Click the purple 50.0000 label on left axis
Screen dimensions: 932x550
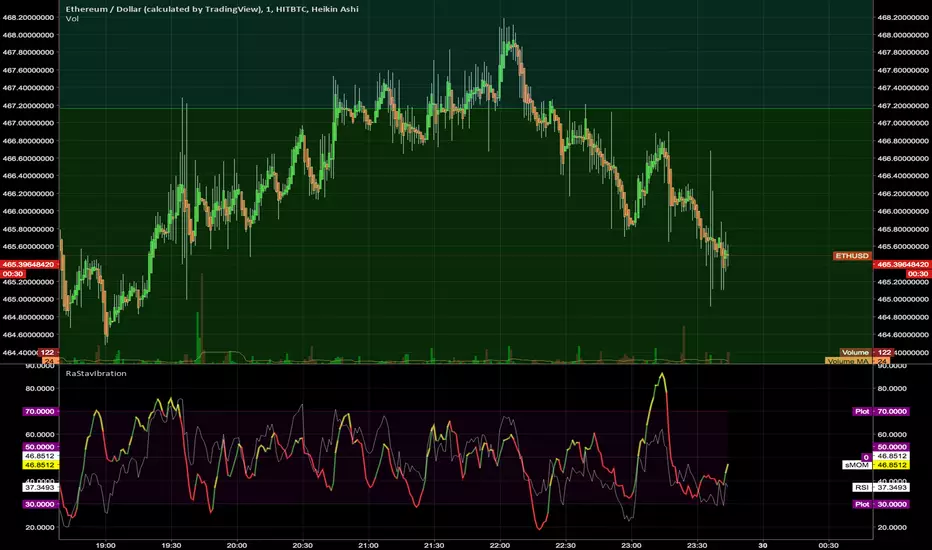[x=41, y=446]
